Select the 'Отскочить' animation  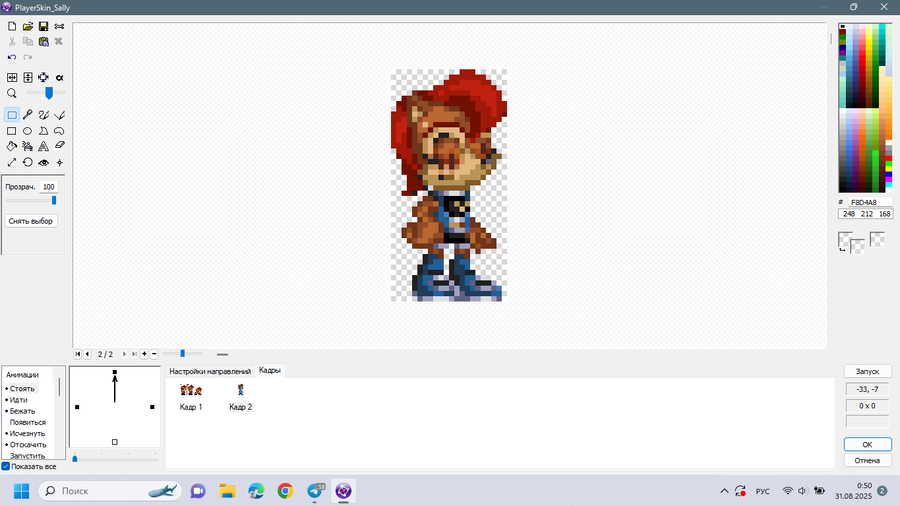coord(28,445)
